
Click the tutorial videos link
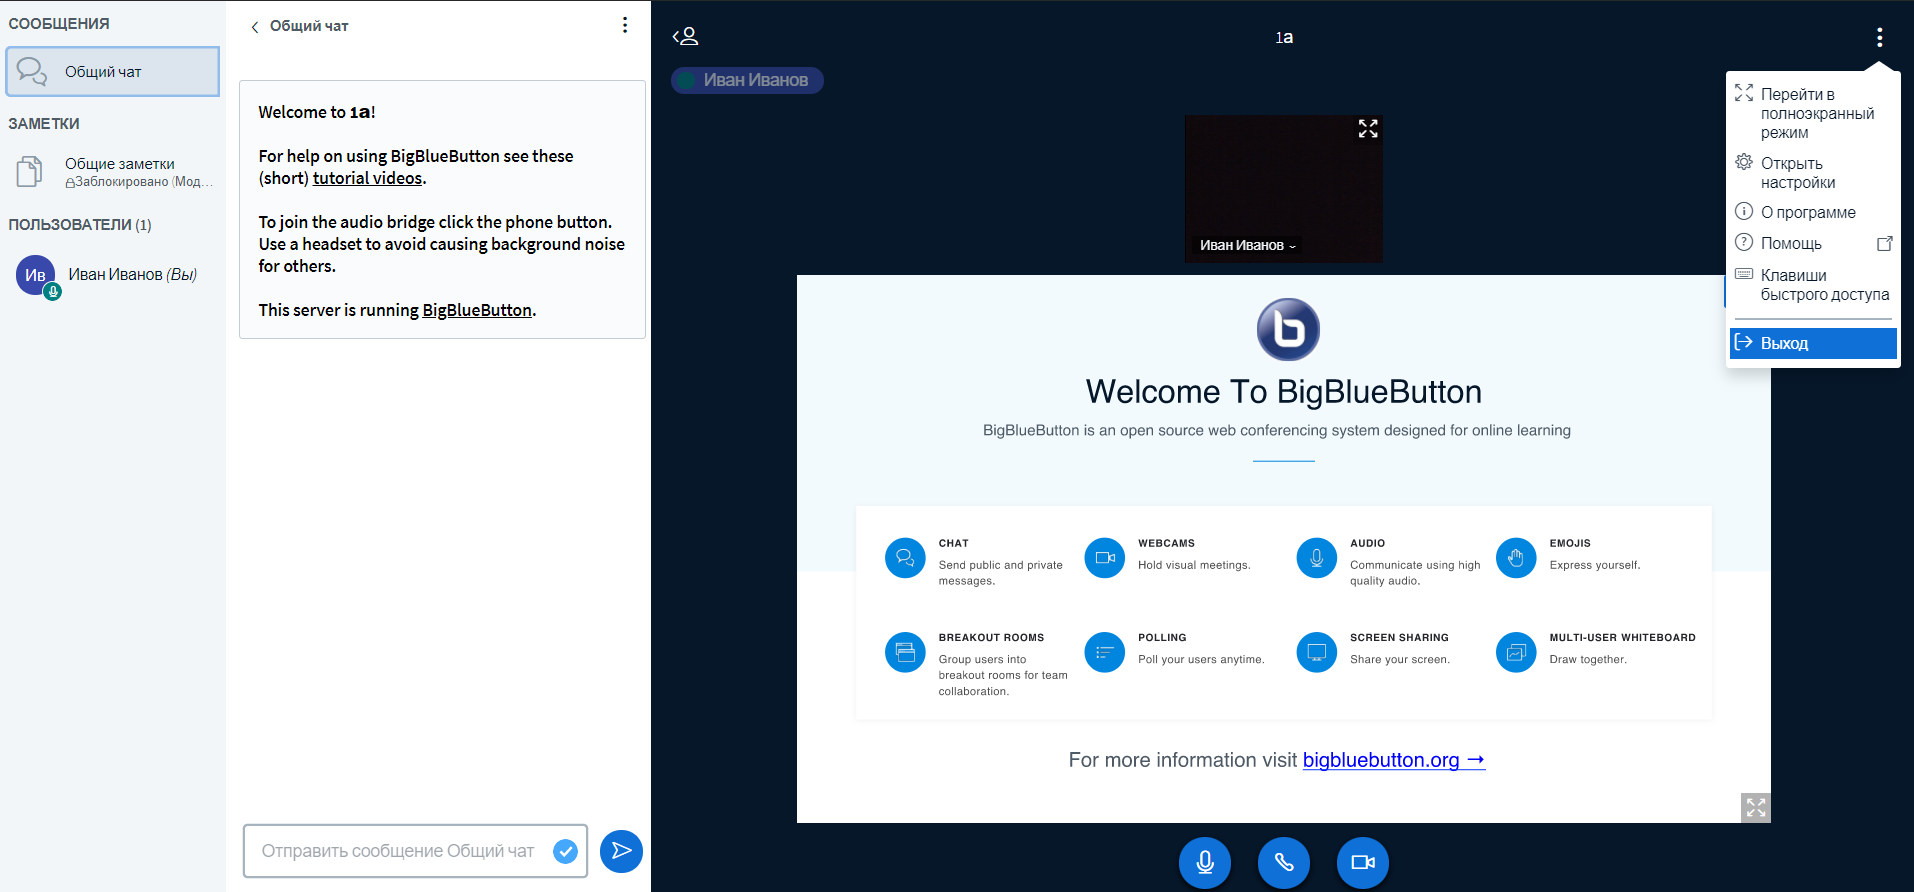point(367,178)
